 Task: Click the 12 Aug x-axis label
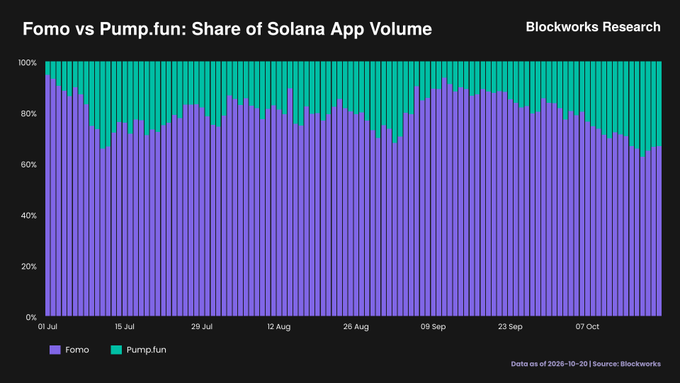tap(279, 327)
